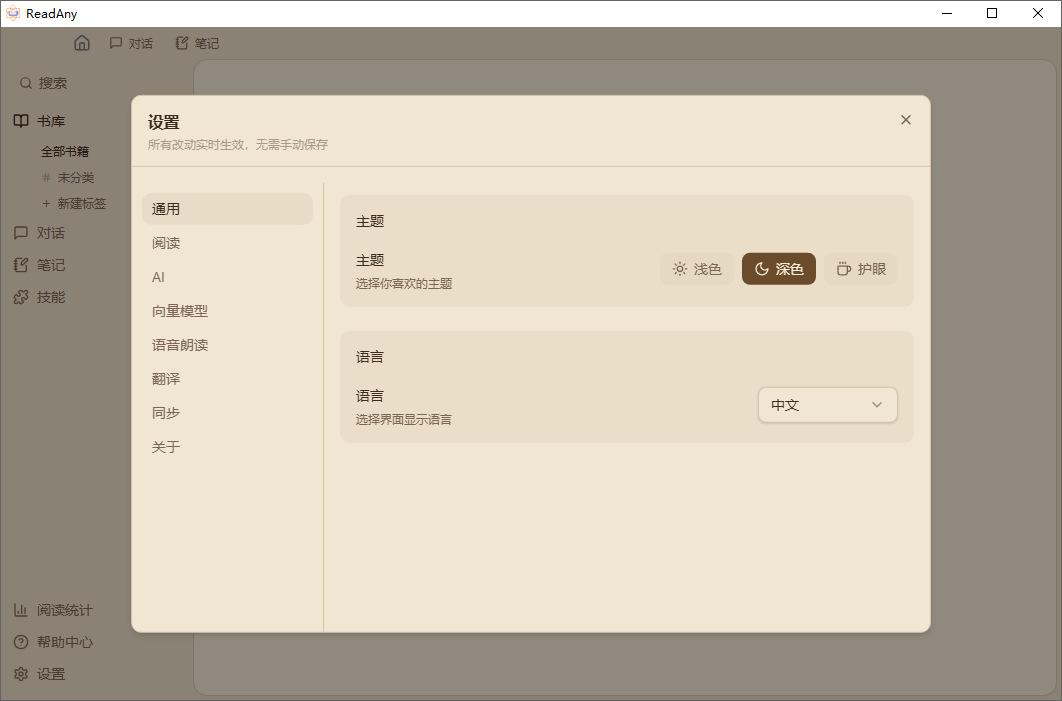Select the 浅色 light theme option

coord(696,268)
